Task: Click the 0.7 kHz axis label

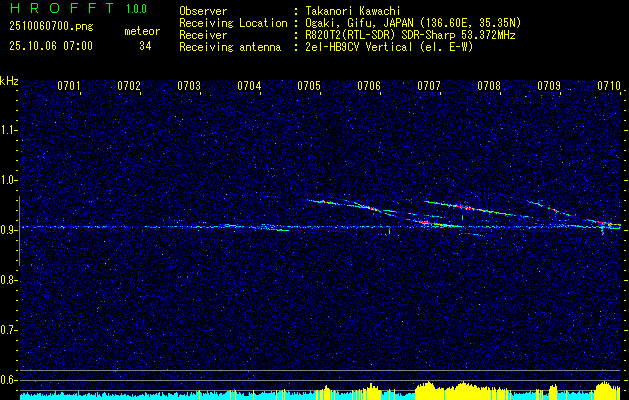Action: (8, 330)
